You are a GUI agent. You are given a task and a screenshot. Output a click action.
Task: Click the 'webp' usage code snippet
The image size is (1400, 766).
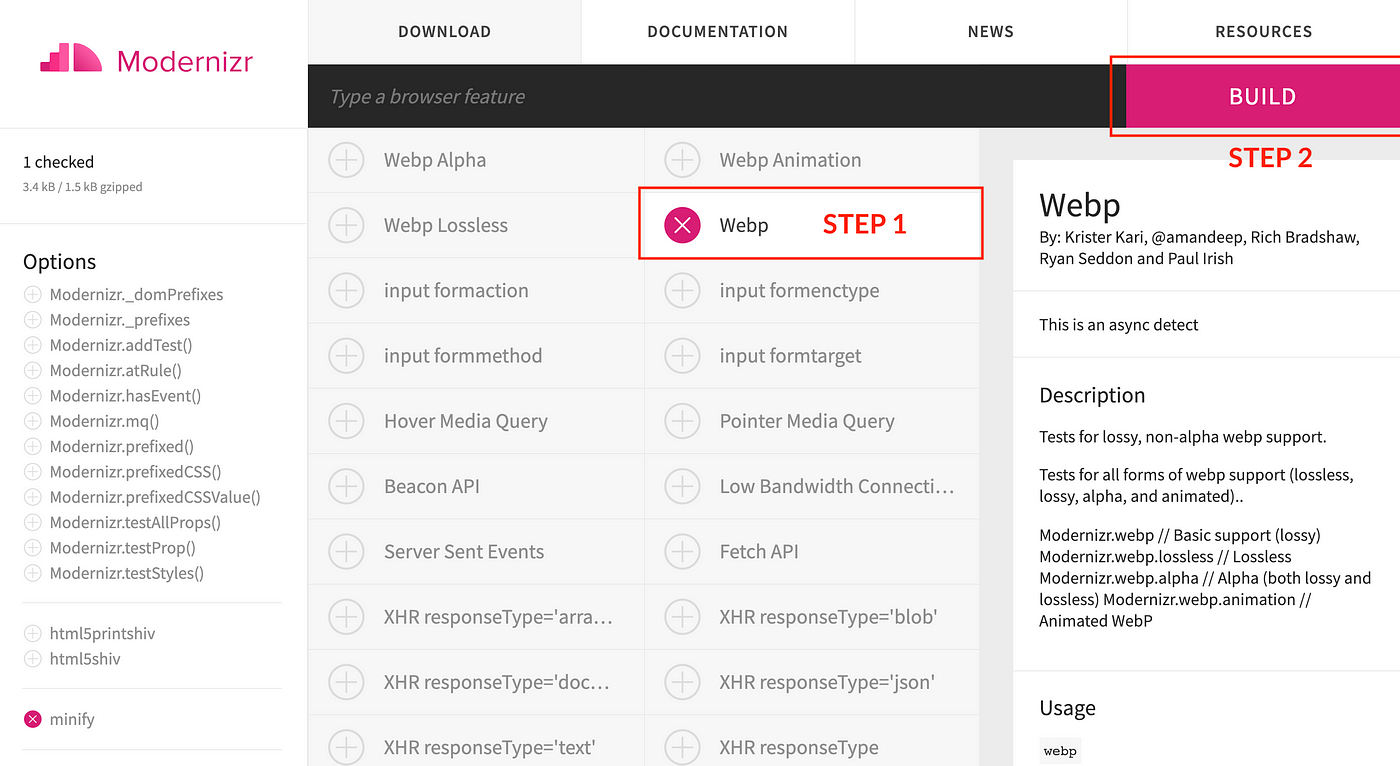1060,751
